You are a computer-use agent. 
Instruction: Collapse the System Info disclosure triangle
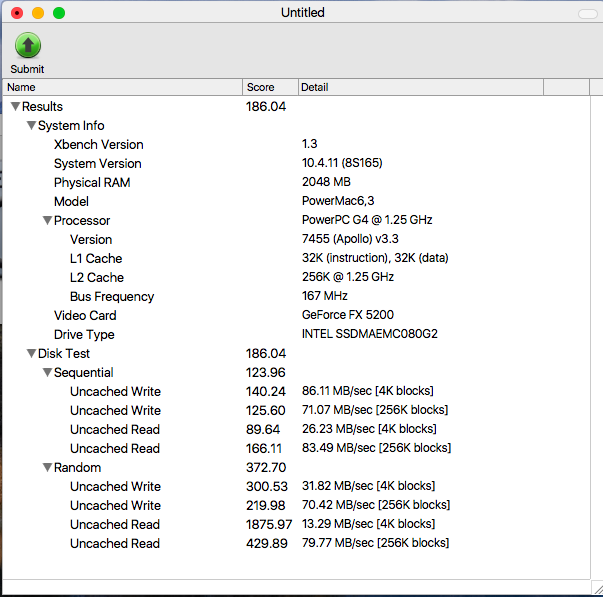point(32,125)
